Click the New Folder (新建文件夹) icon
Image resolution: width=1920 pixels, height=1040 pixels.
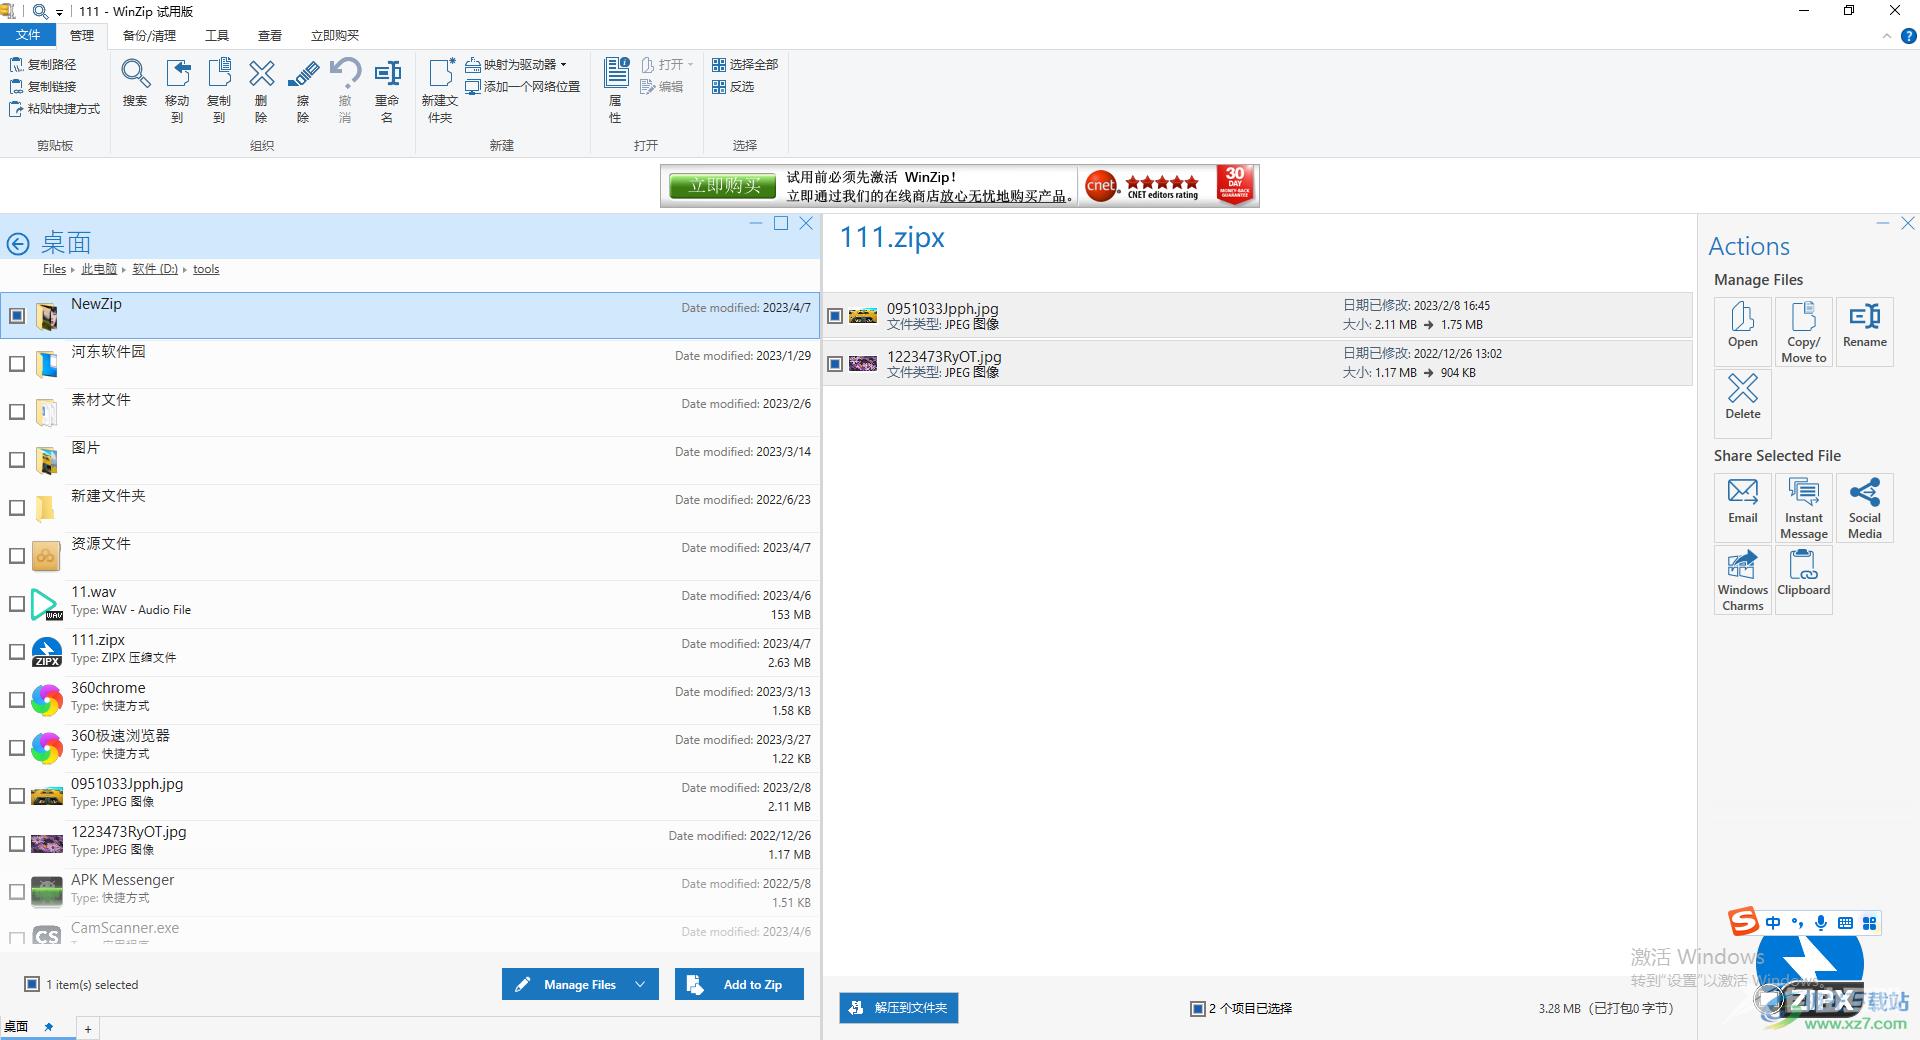coord(440,90)
